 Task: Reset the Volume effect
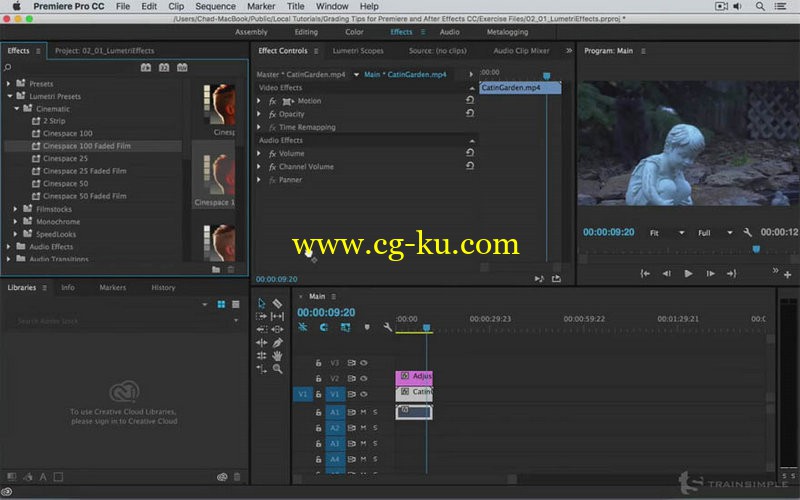(470, 153)
